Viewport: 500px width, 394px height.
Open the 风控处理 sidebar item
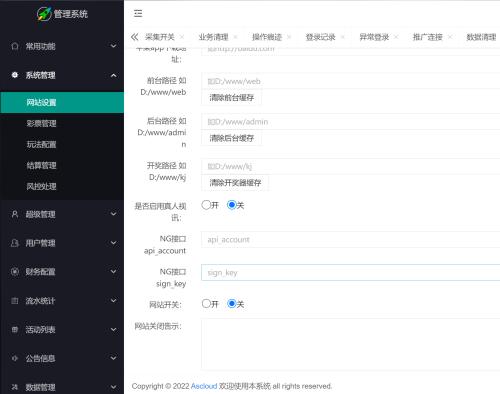pyautogui.click(x=62, y=187)
